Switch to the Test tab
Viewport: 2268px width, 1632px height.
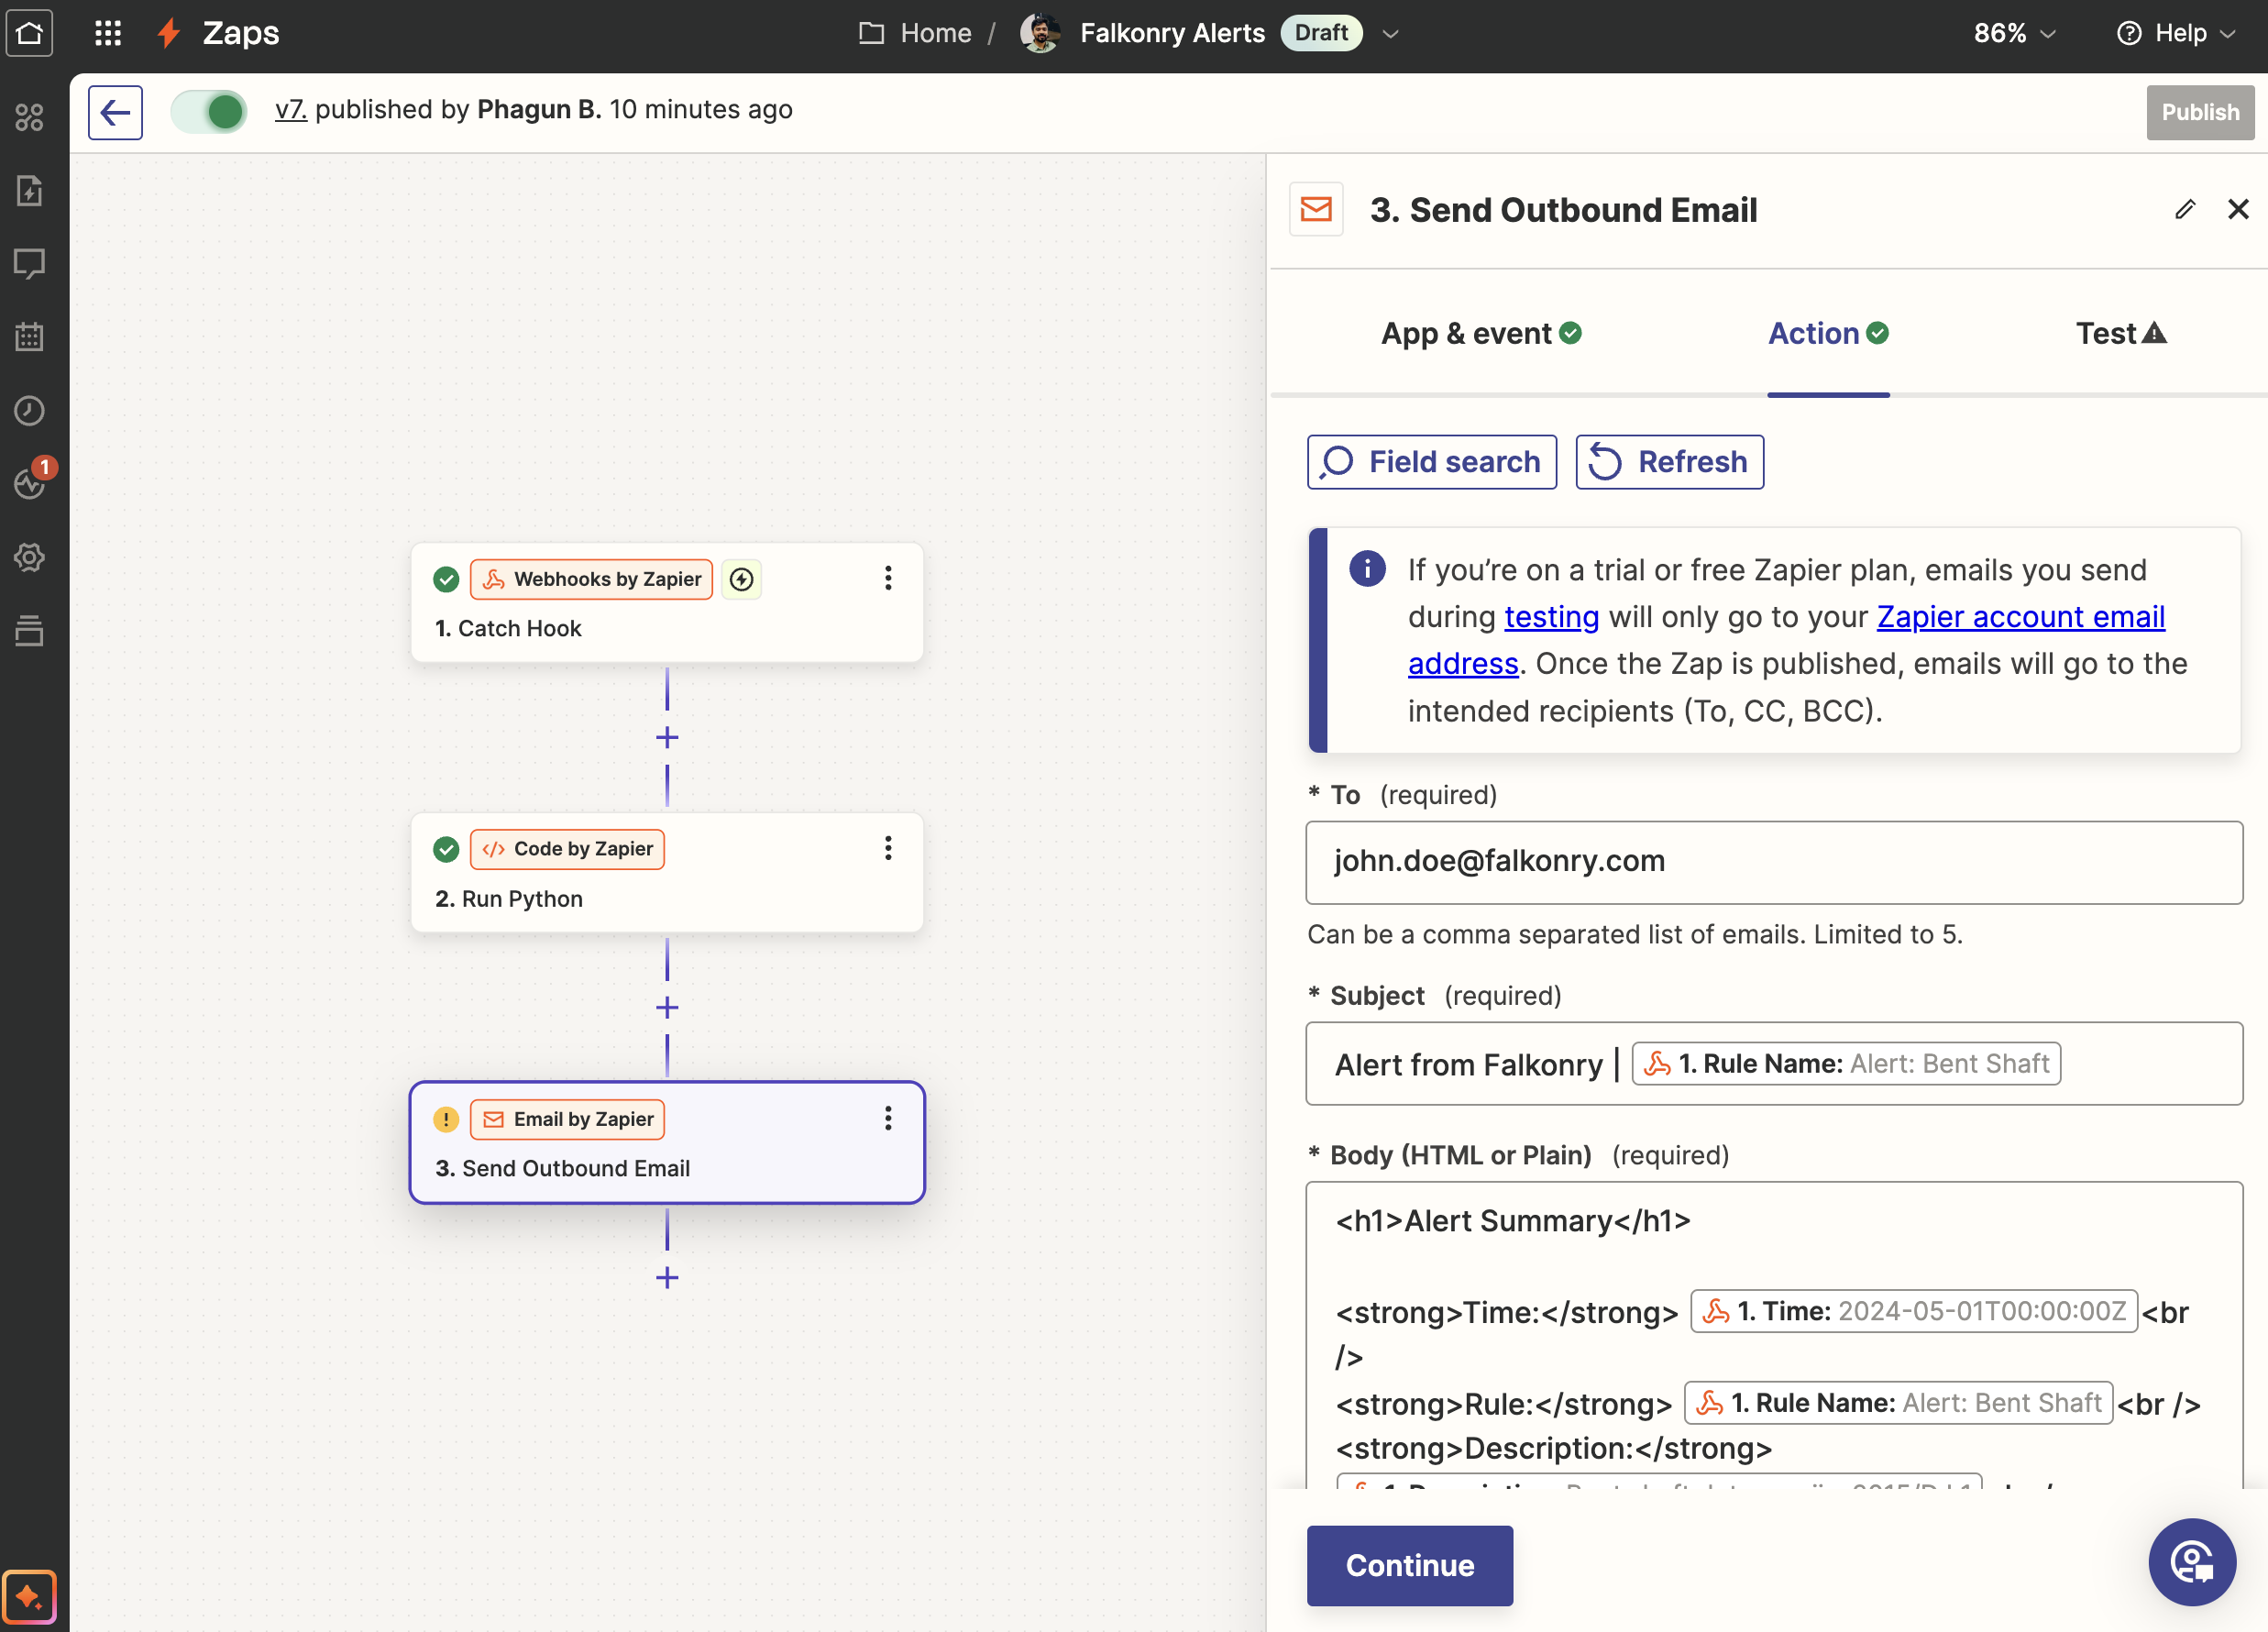(2121, 333)
